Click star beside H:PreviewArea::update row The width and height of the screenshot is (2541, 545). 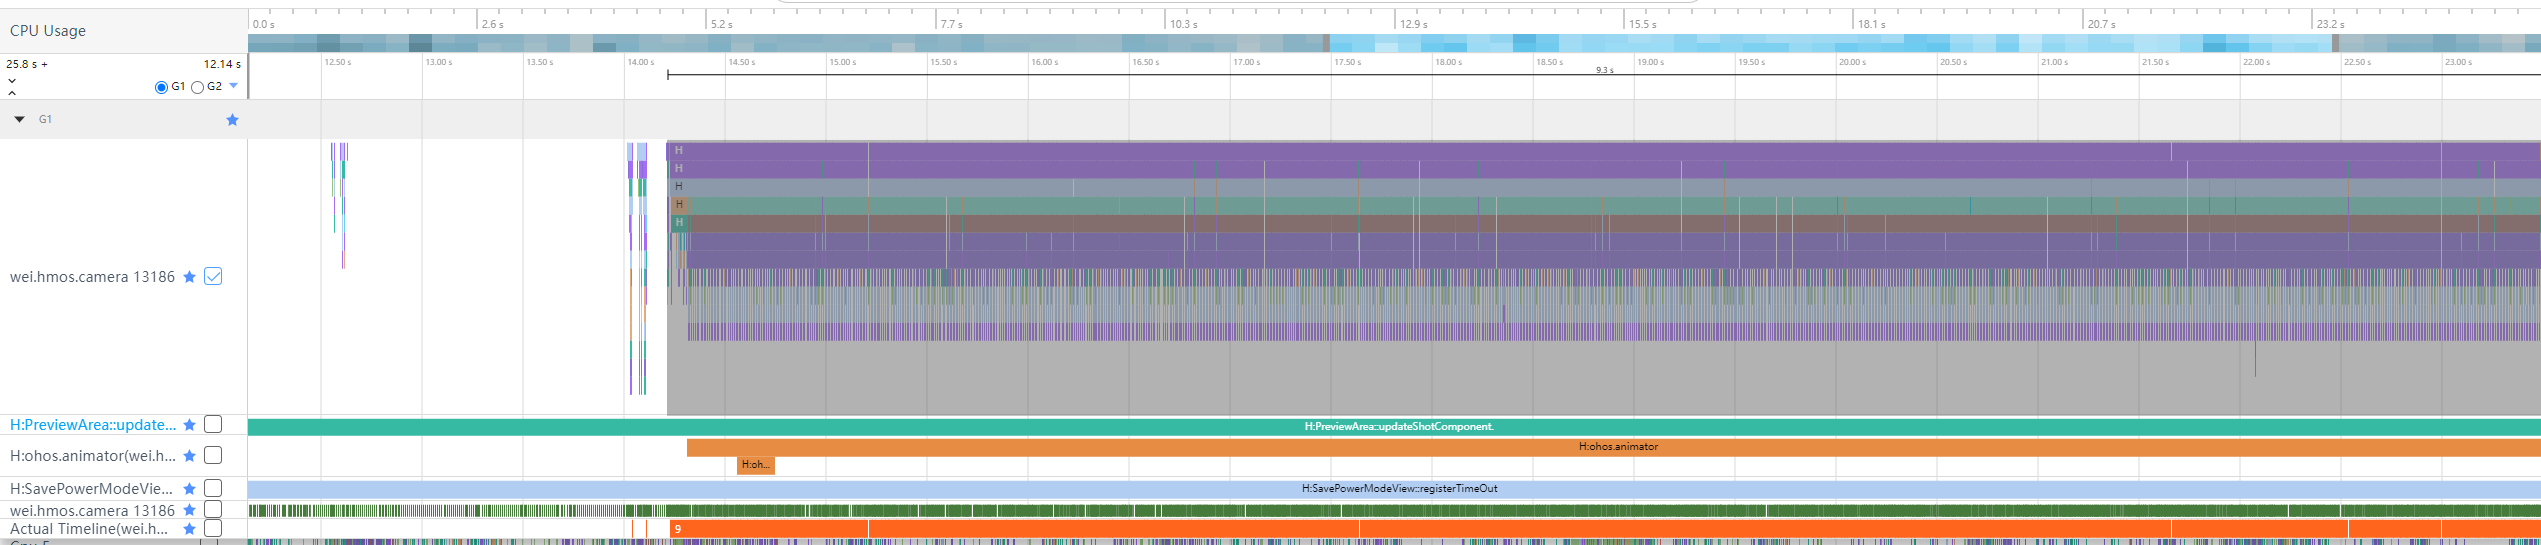[x=189, y=425]
